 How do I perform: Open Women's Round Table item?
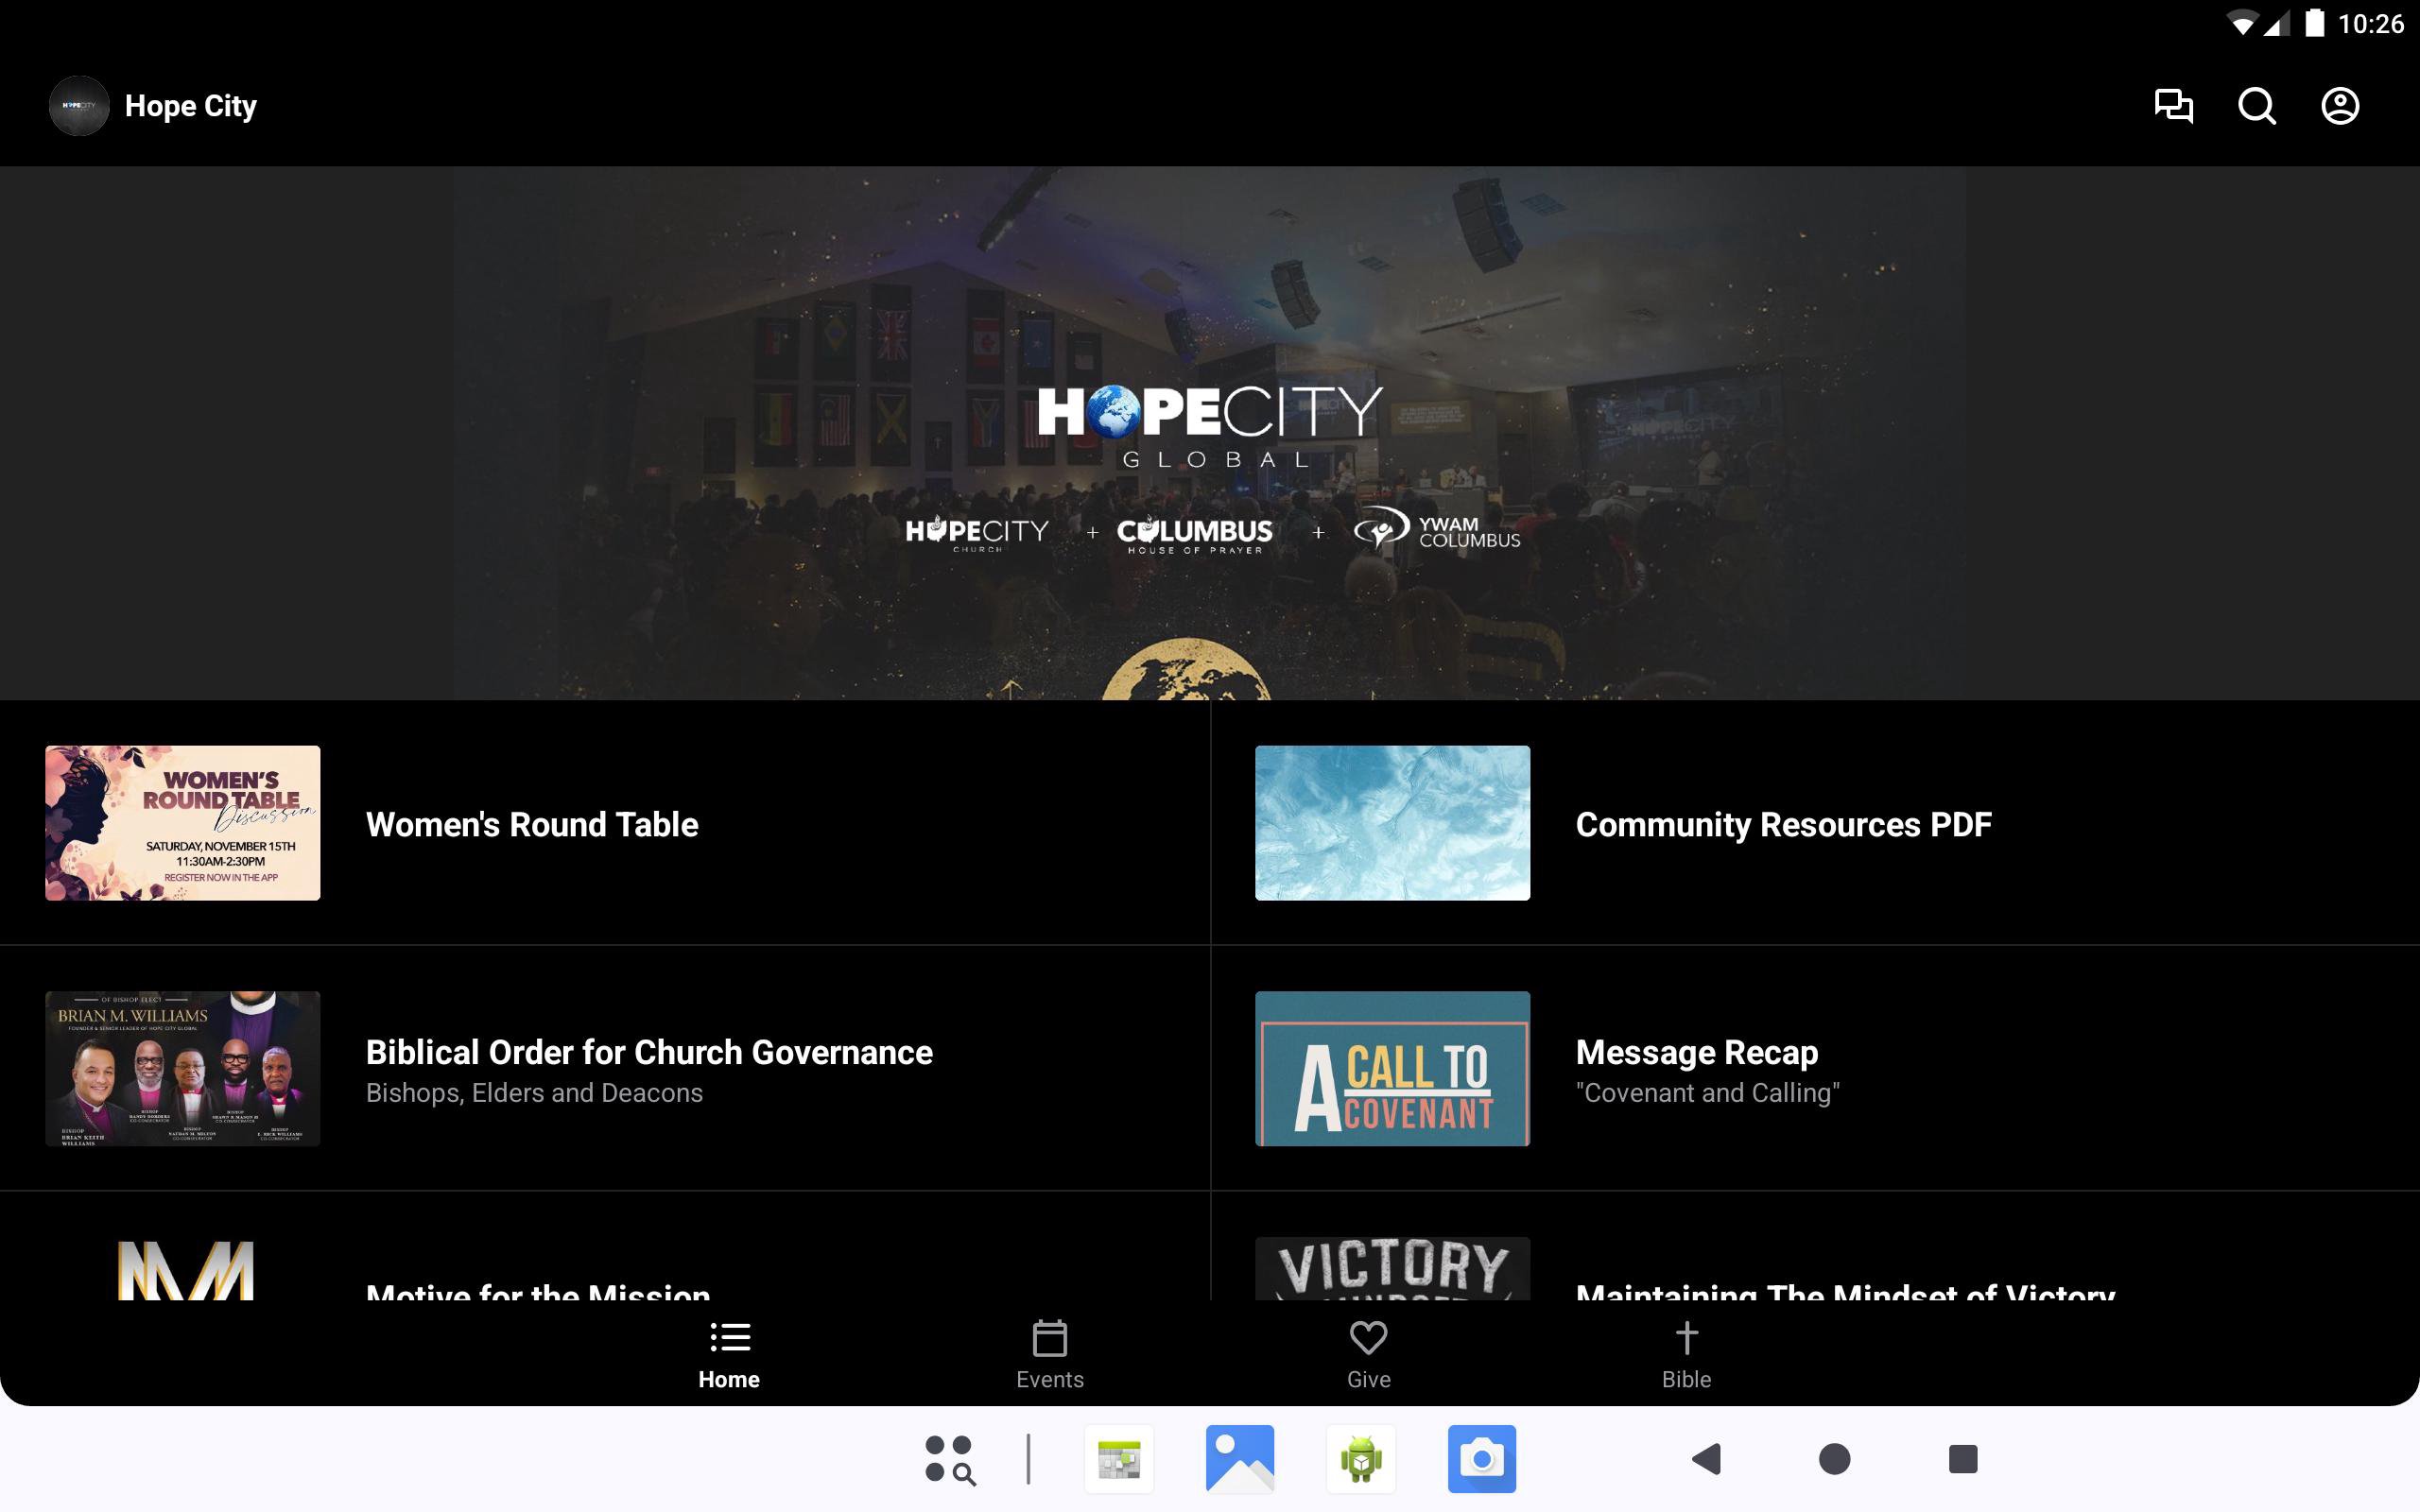click(532, 824)
